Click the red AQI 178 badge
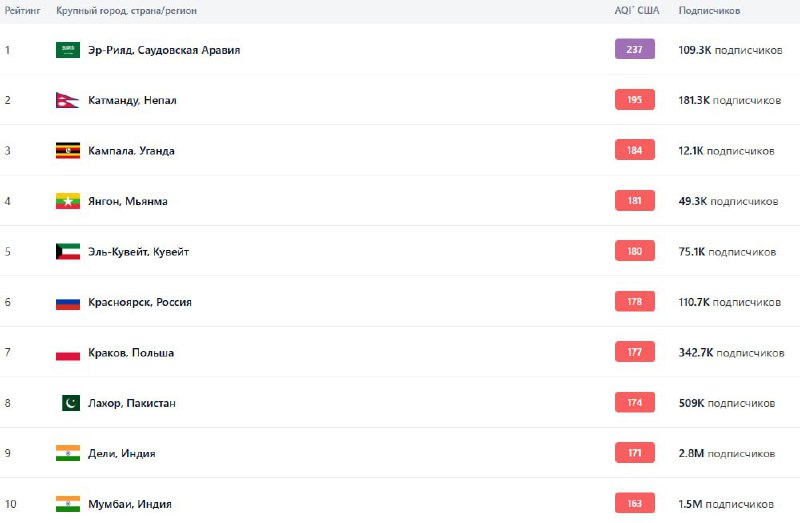 [x=635, y=301]
